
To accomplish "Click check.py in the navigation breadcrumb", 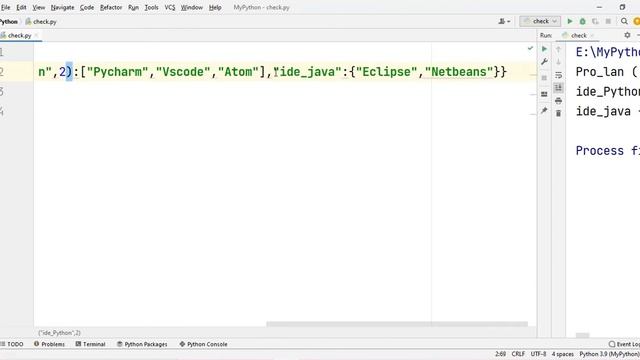I will [x=41, y=22].
